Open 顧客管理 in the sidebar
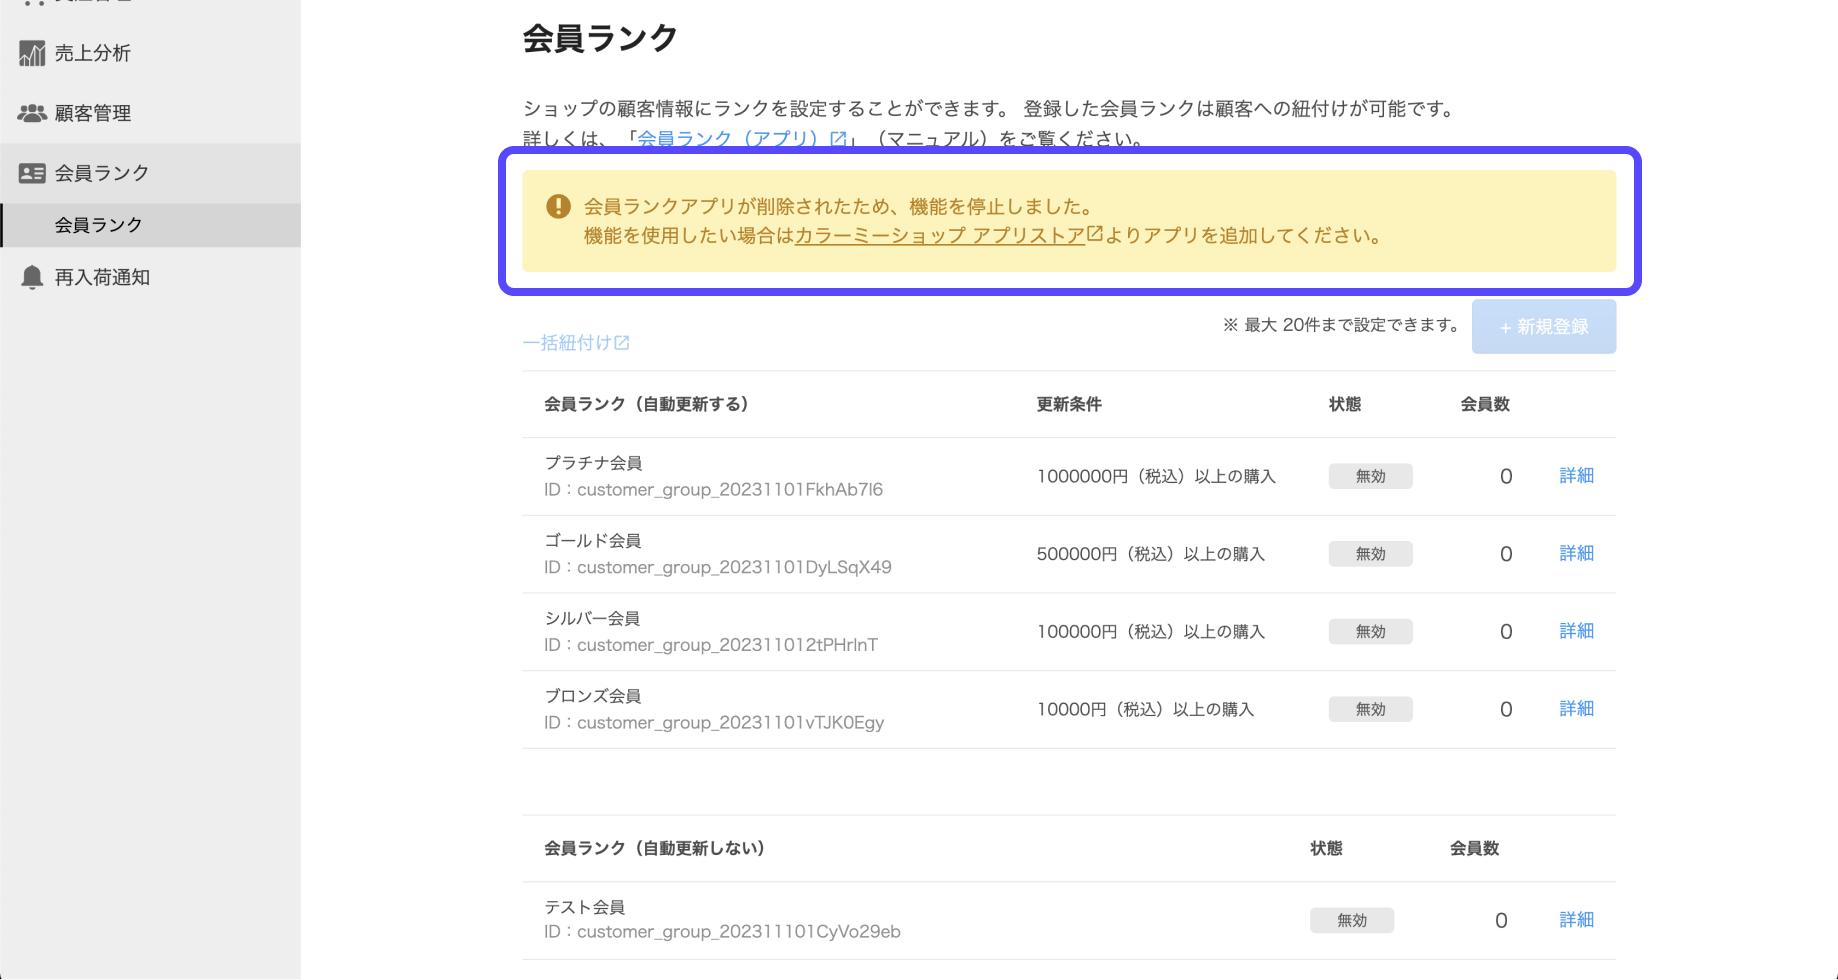This screenshot has height=980, width=1838. point(92,113)
